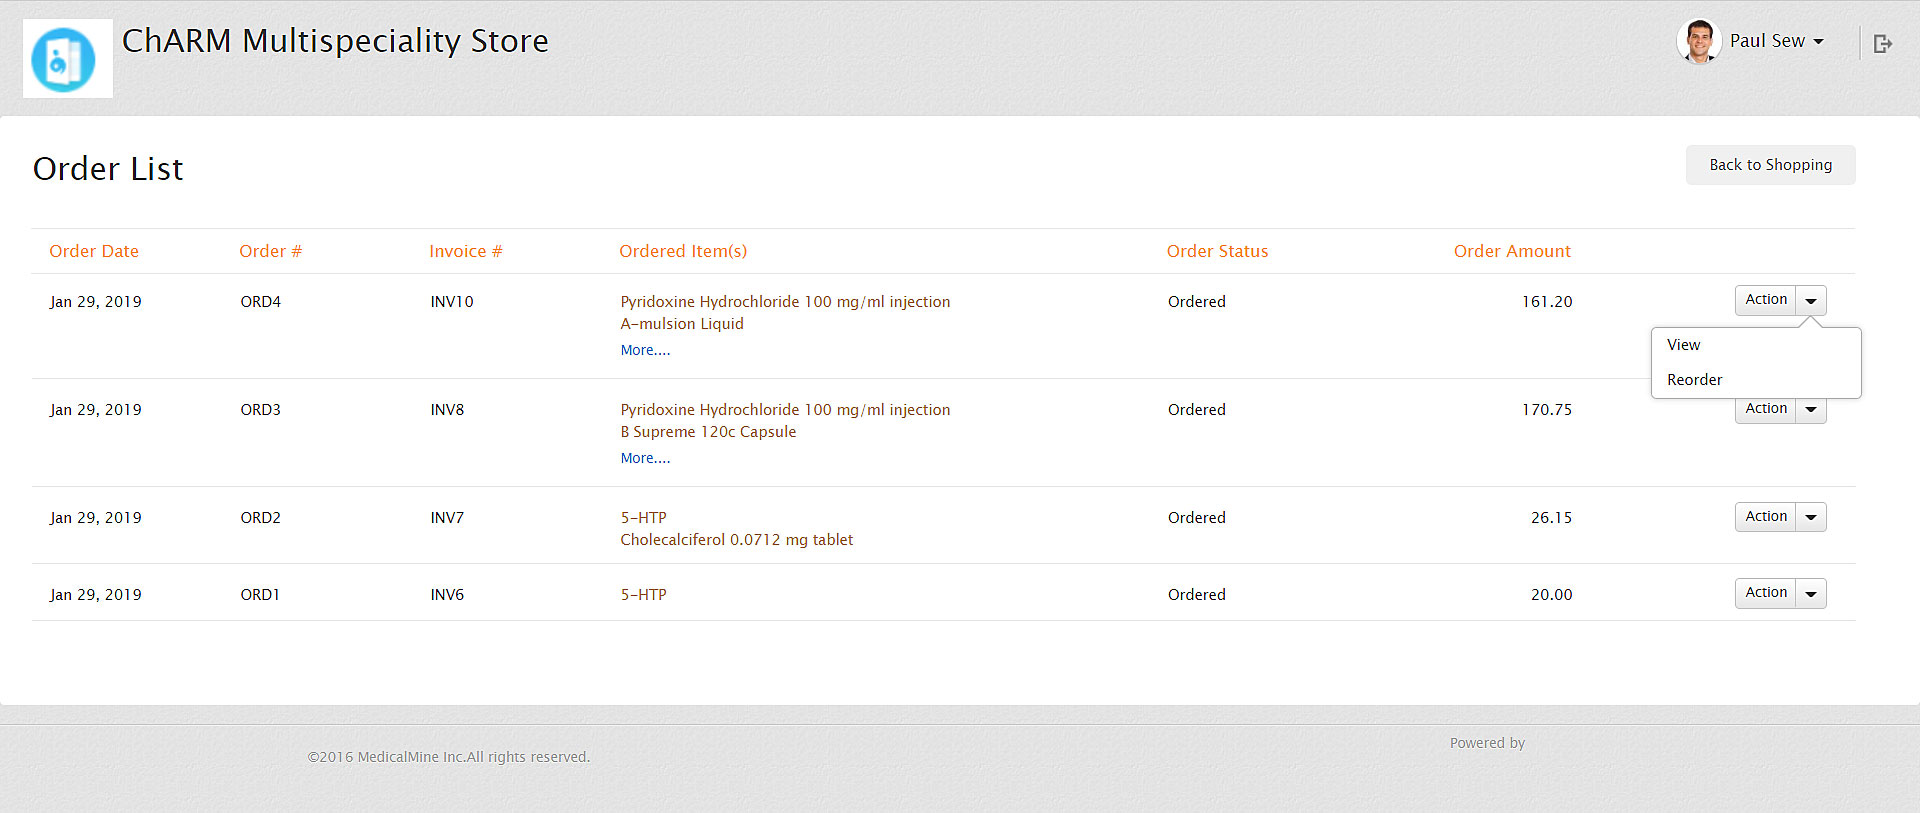The image size is (1920, 813).
Task: Click the logout icon in header
Action: coord(1882,43)
